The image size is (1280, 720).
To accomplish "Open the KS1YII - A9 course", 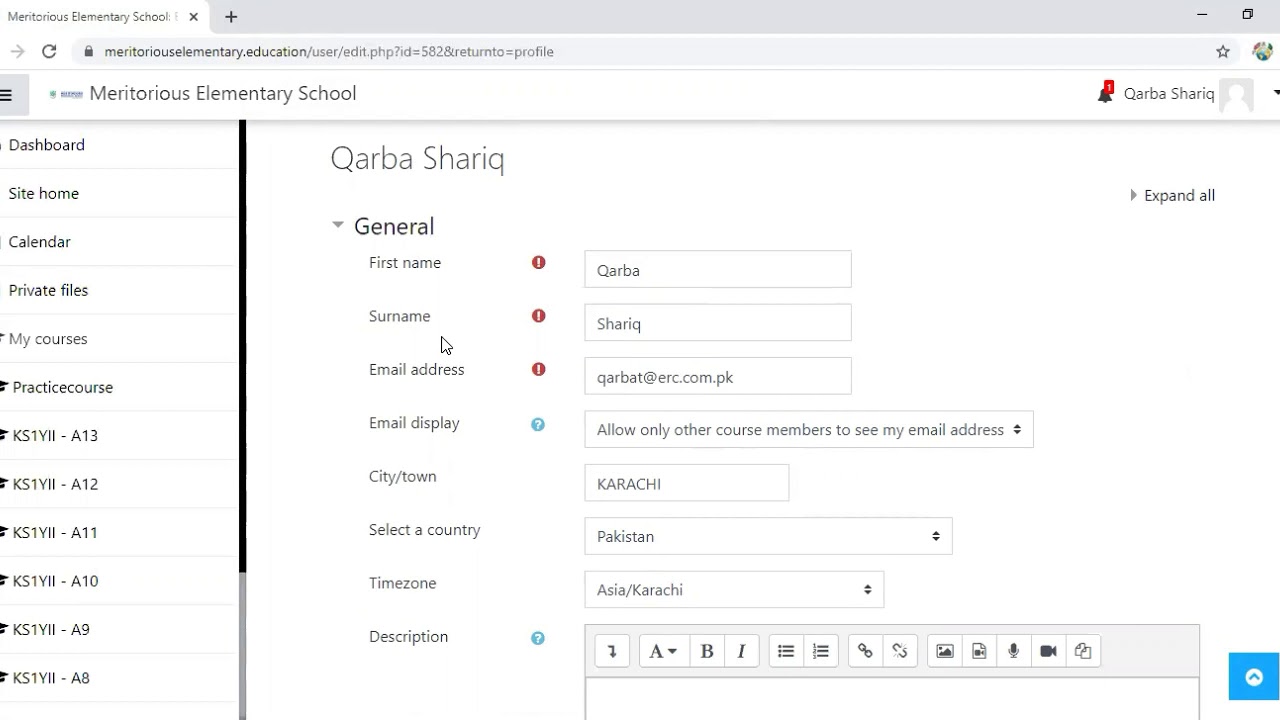I will click(x=51, y=630).
